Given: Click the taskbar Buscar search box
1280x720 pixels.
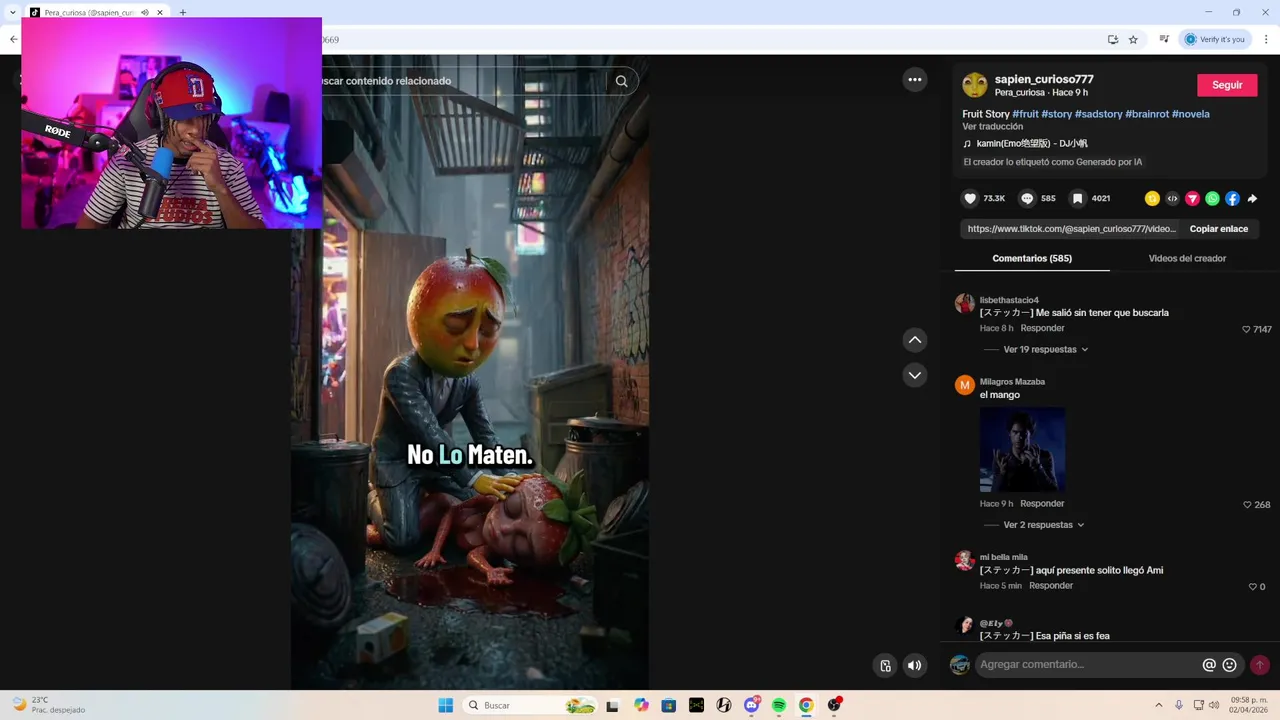Looking at the screenshot, I should [531, 705].
